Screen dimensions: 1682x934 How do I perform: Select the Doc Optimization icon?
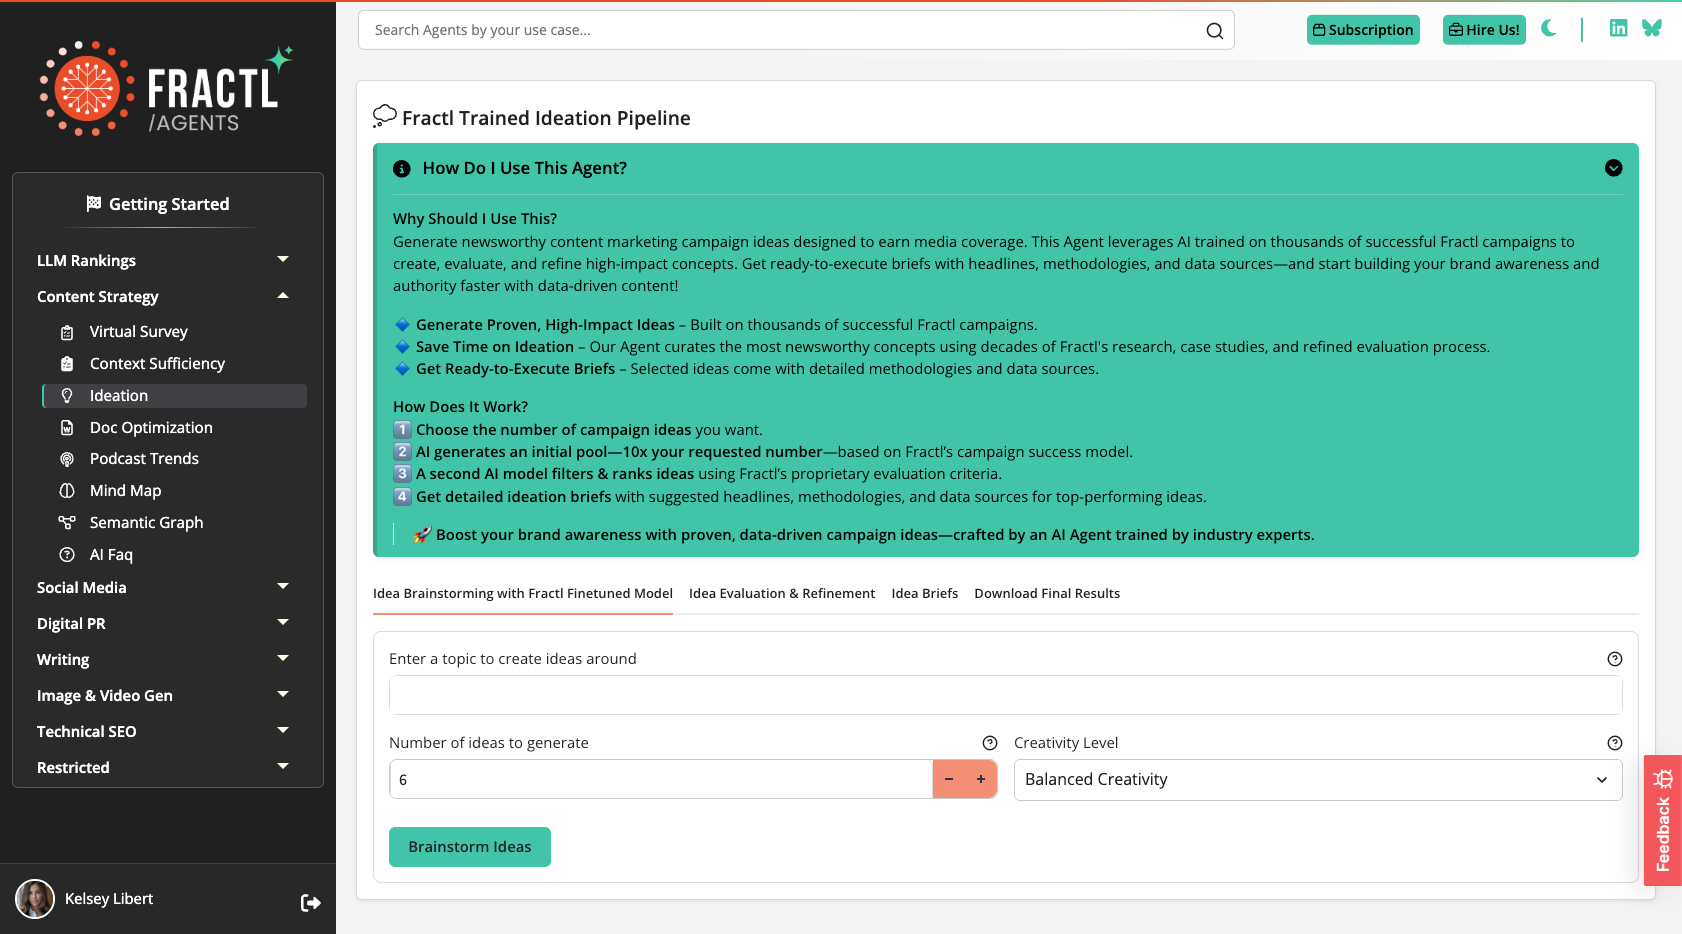click(66, 427)
